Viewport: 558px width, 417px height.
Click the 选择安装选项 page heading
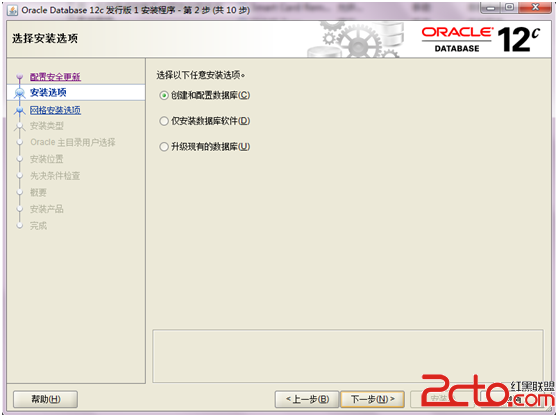tap(45, 38)
